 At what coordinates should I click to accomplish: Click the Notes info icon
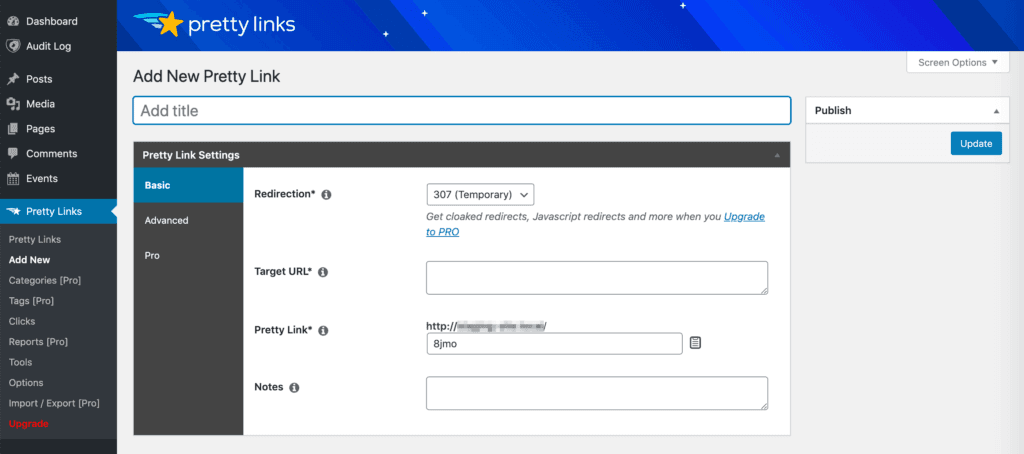(x=294, y=388)
